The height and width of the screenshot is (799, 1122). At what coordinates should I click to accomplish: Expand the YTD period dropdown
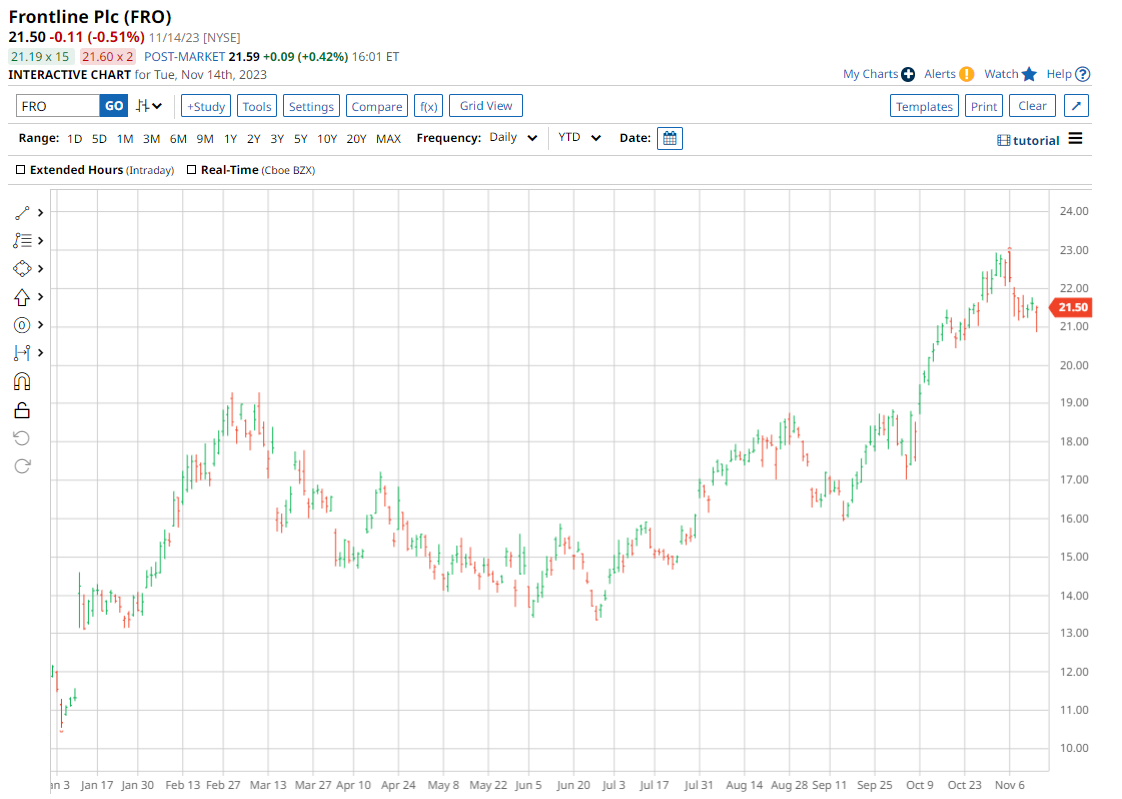click(x=580, y=138)
